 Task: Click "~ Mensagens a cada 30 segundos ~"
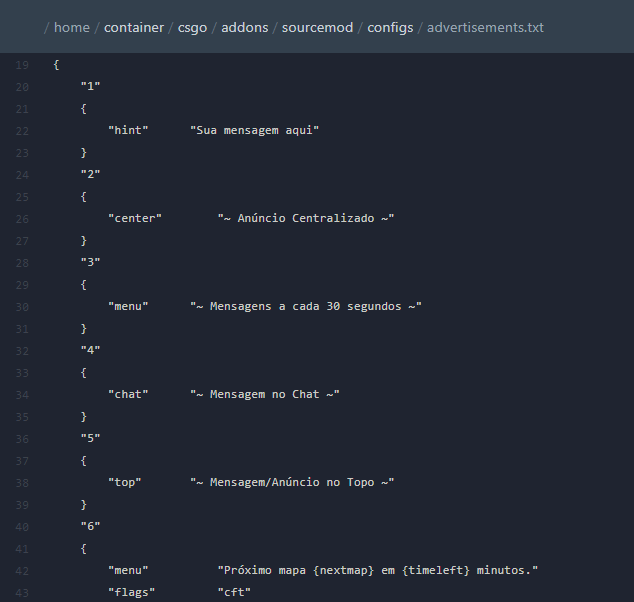click(x=306, y=306)
